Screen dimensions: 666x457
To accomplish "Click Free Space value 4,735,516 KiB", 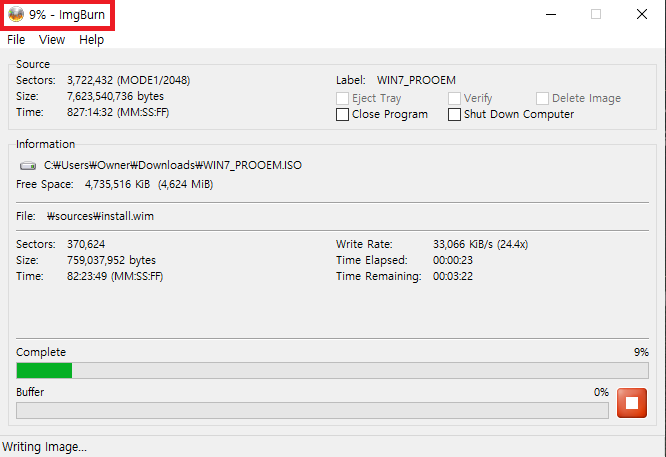I will 117,184.
